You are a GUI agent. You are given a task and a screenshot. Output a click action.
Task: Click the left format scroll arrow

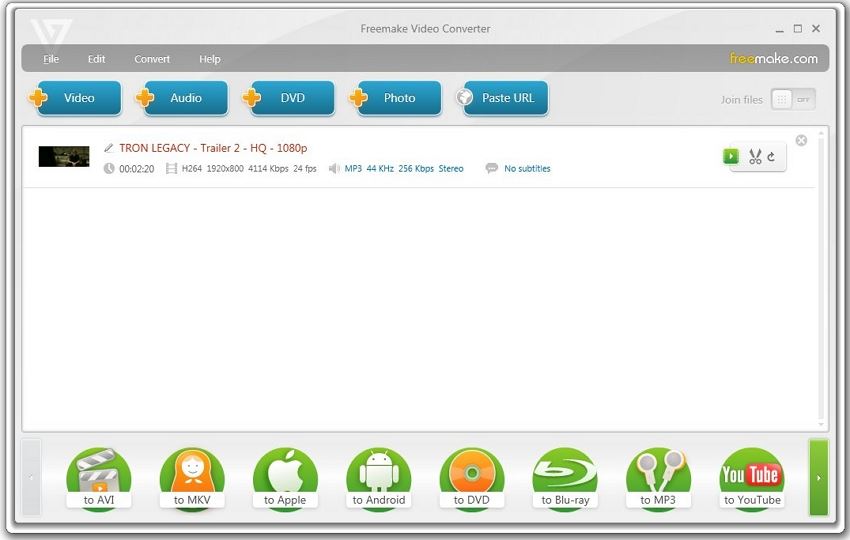(31, 478)
